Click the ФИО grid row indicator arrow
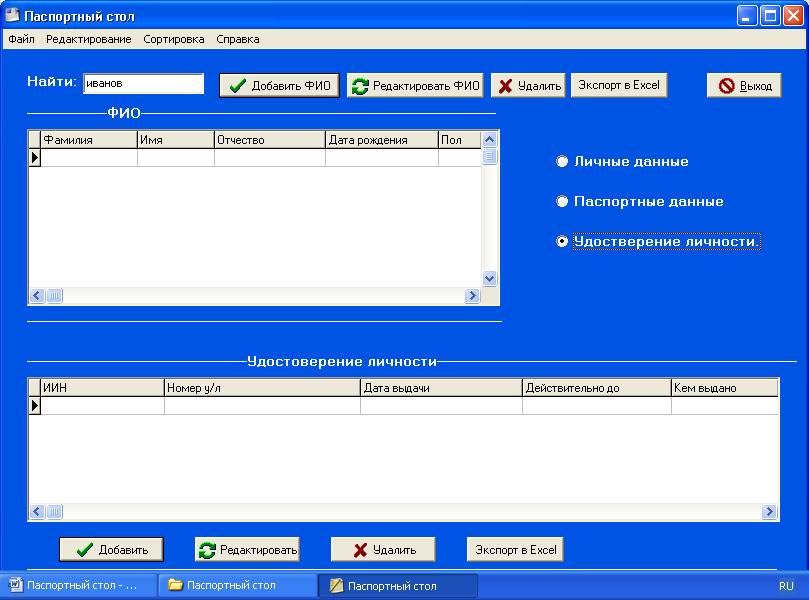 point(35,157)
